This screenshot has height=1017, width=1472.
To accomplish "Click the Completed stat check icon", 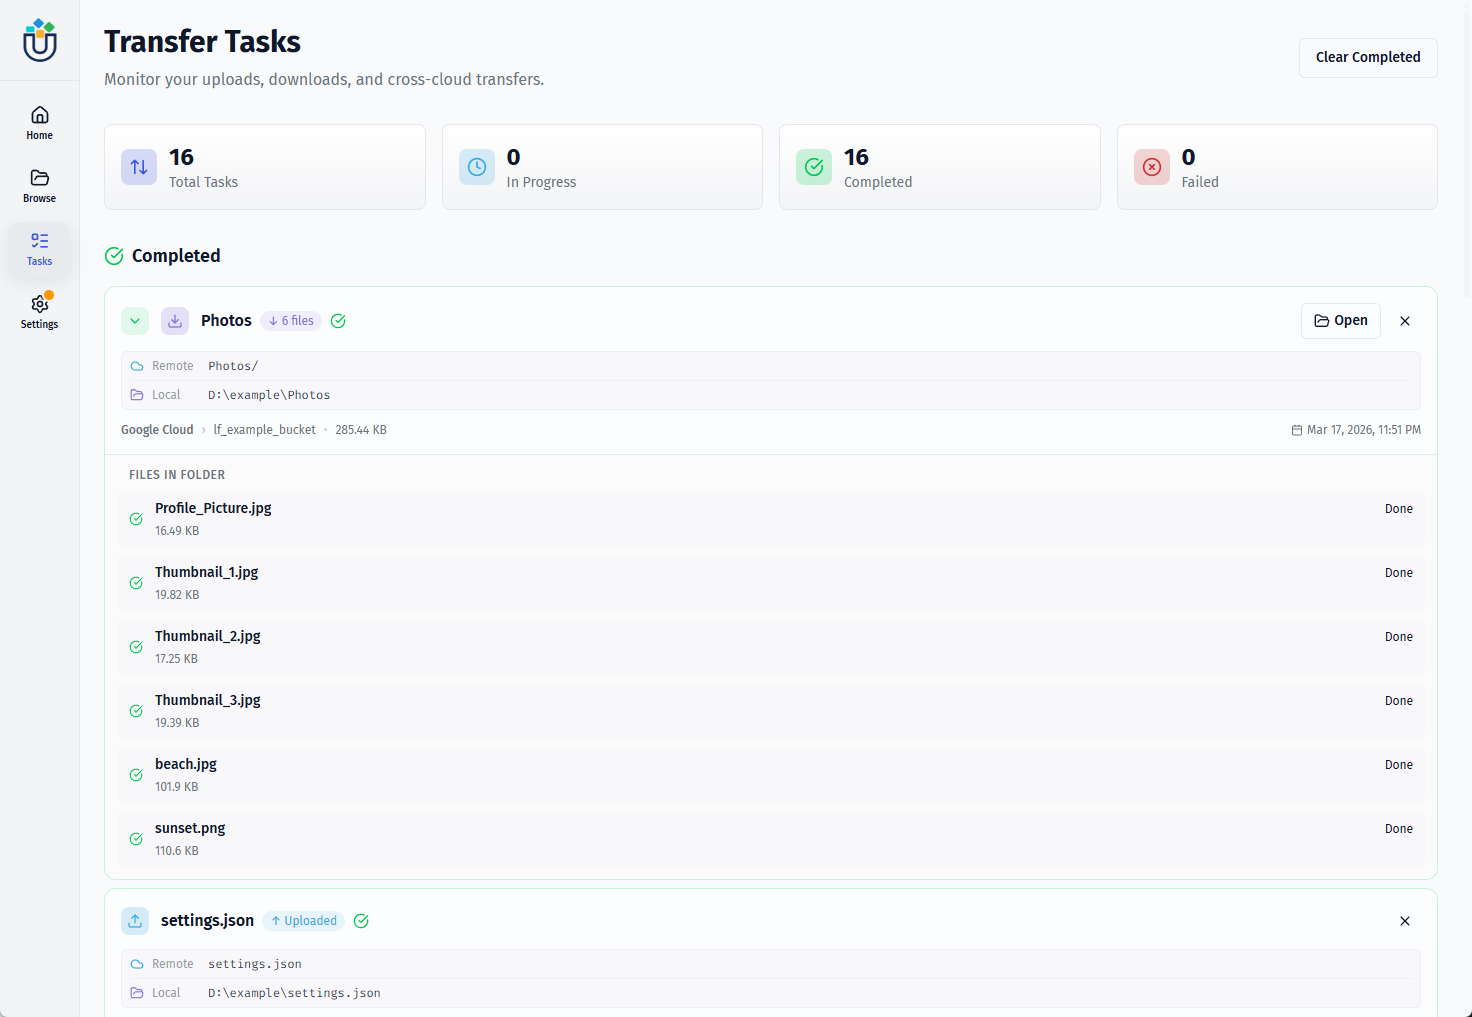I will coord(814,167).
